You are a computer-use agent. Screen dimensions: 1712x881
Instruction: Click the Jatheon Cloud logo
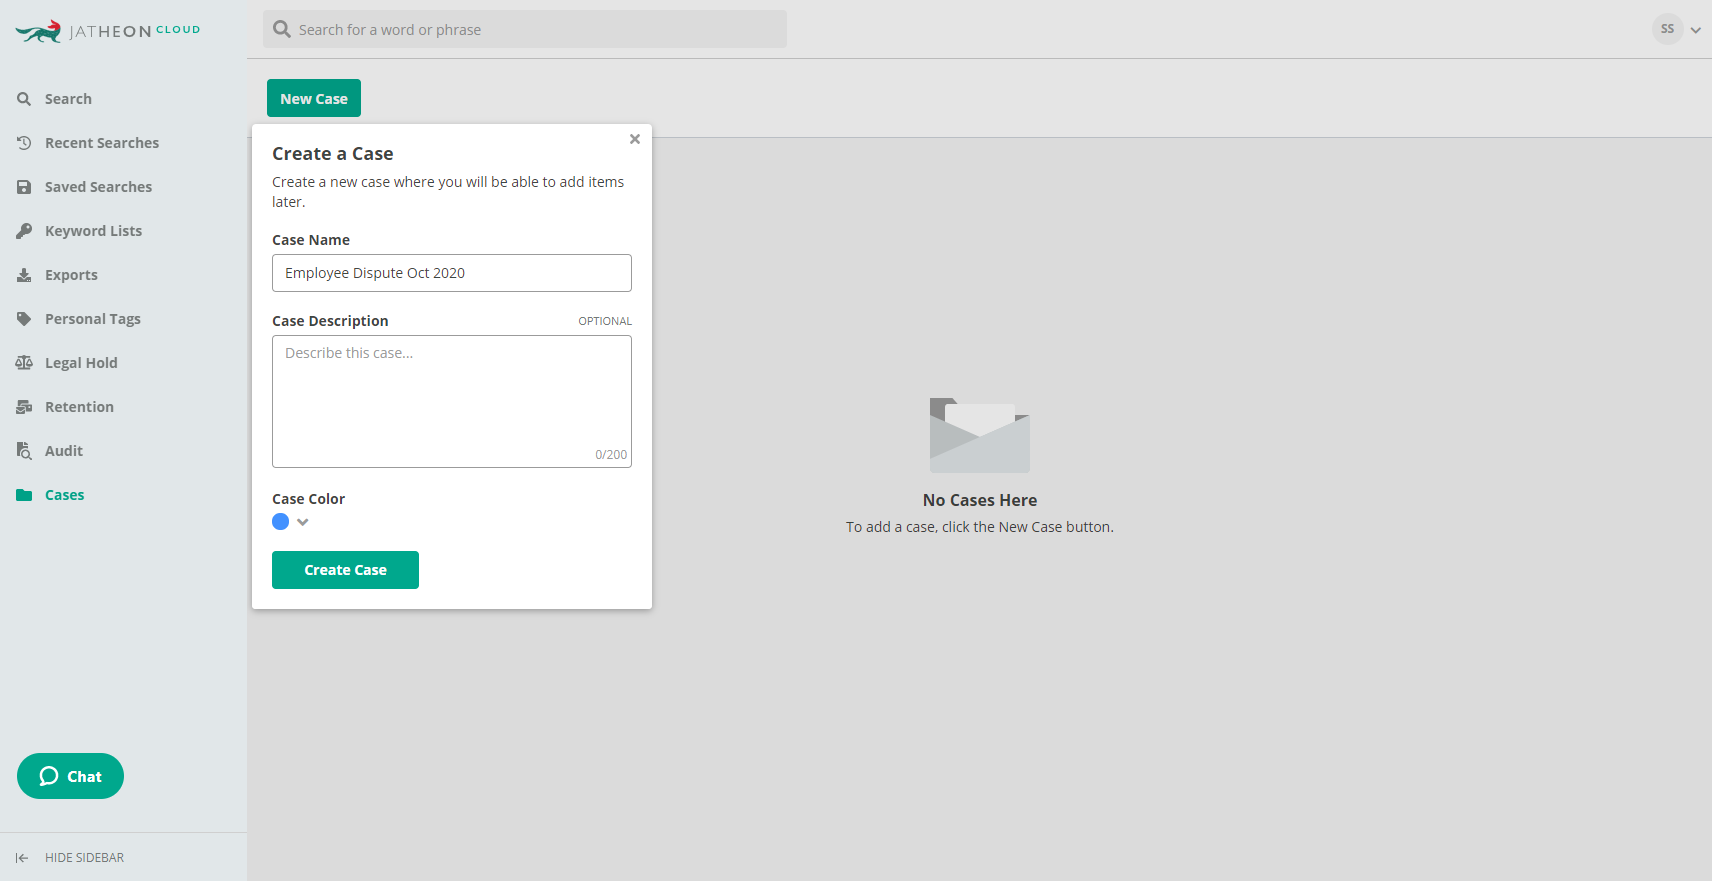108,31
